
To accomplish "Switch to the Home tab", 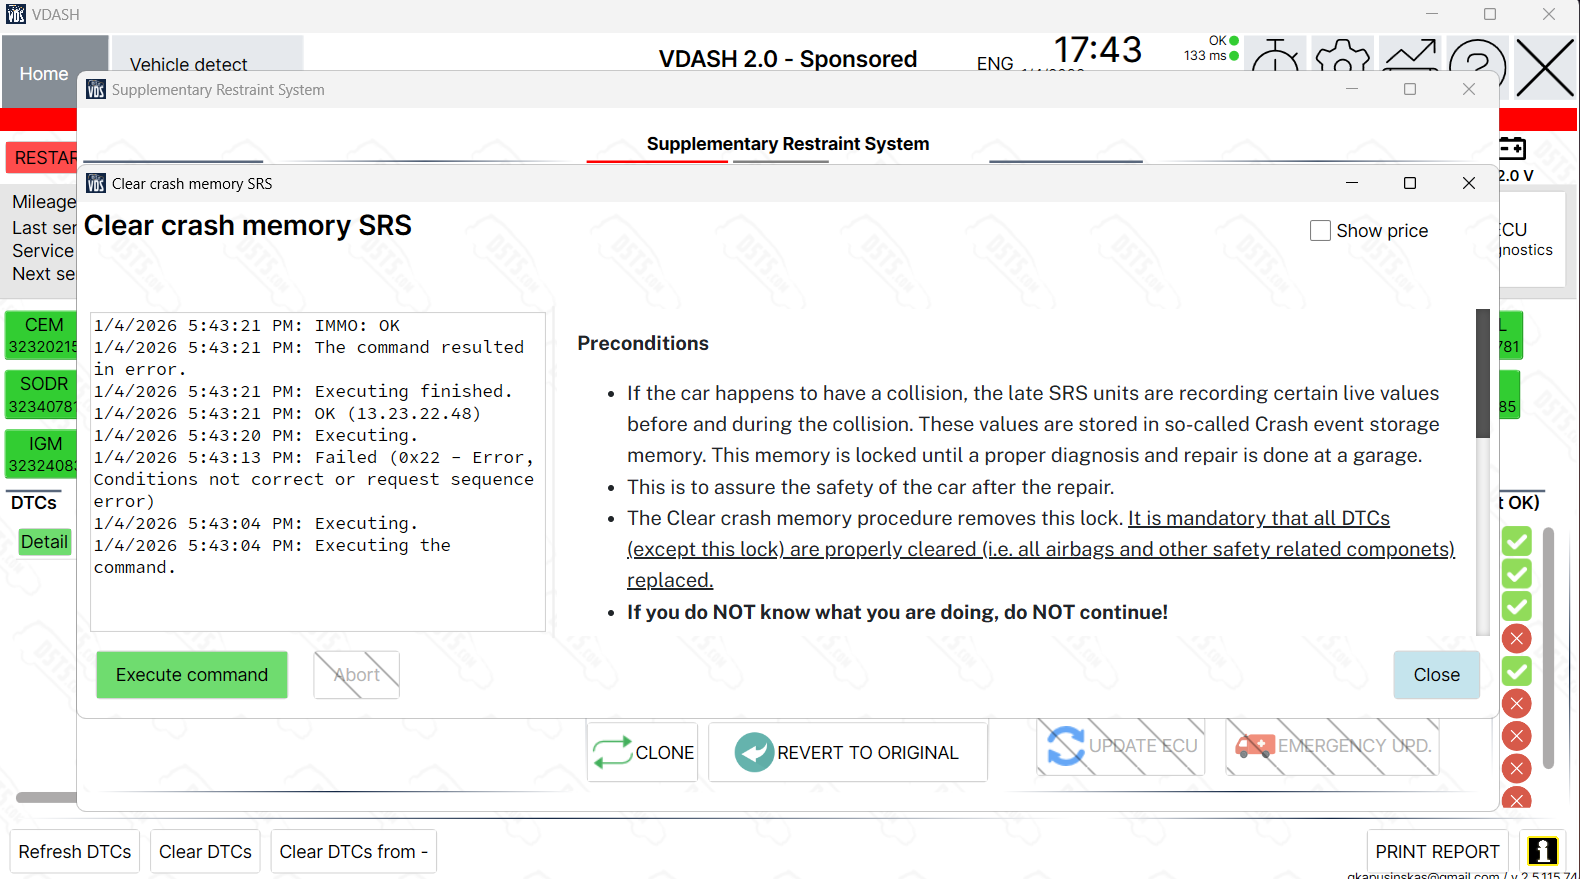I will point(44,73).
